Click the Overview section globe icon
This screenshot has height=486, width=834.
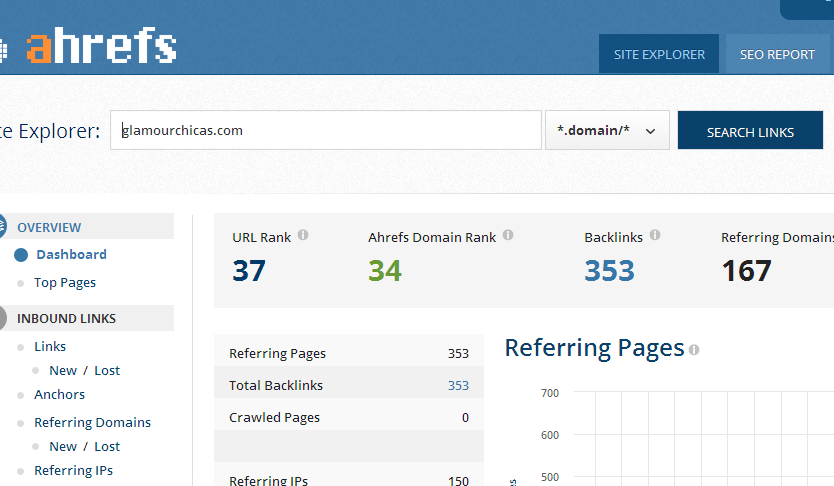[2, 227]
